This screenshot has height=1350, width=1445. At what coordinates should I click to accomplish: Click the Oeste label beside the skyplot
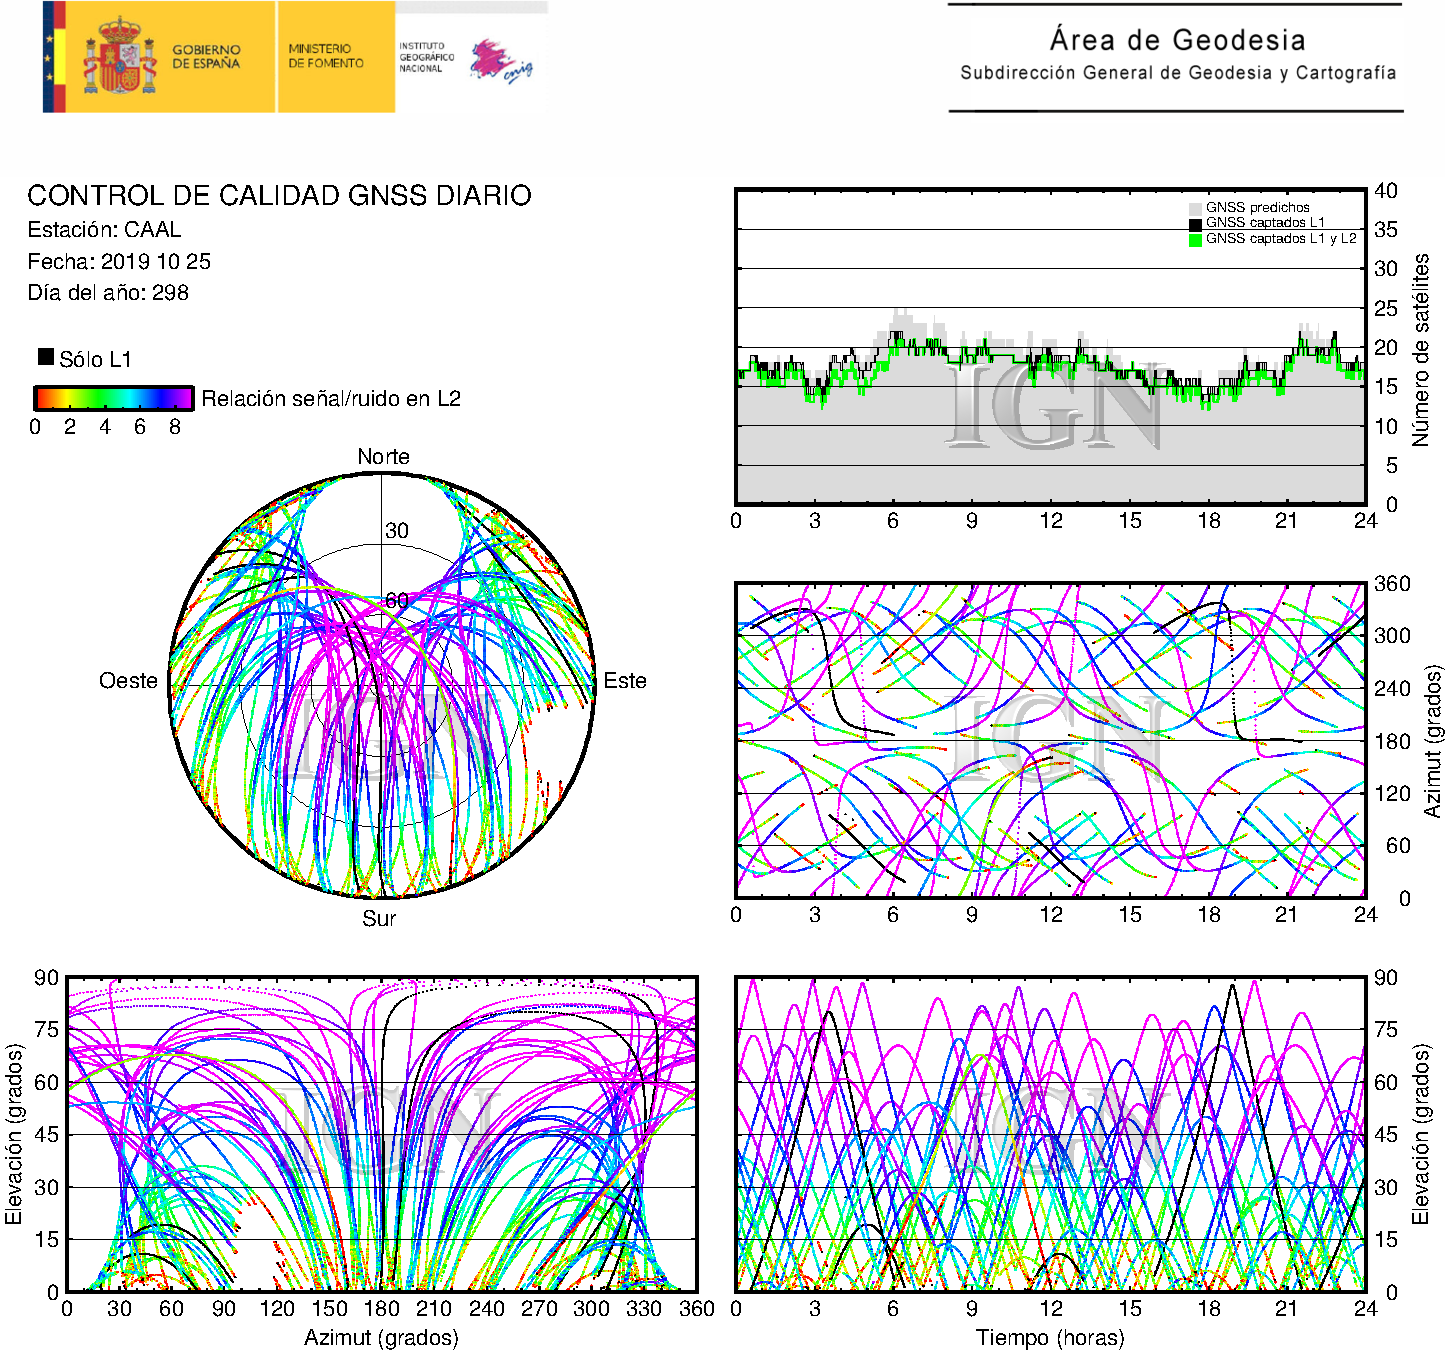[x=128, y=681]
